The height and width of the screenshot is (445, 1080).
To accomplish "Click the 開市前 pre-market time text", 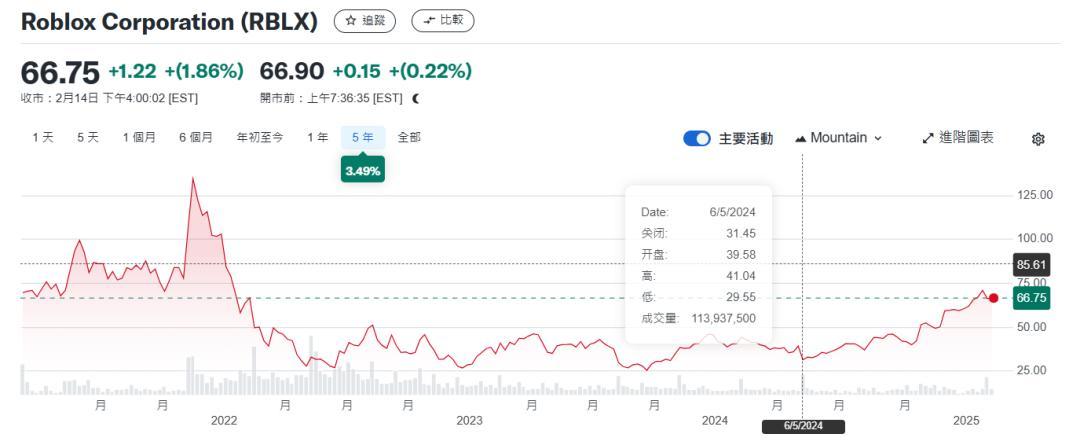I will pyautogui.click(x=331, y=99).
